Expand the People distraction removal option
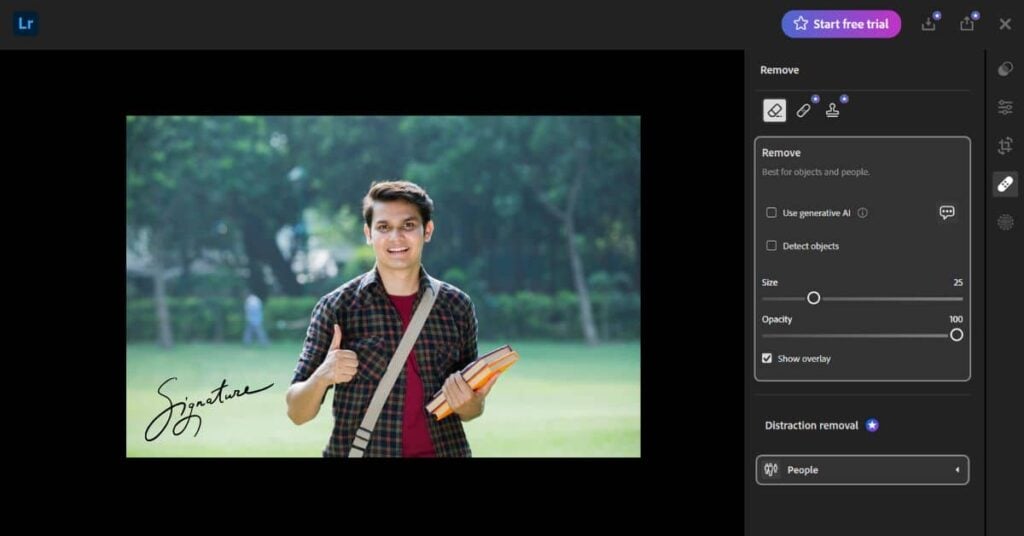Screen dimensions: 1024x536 862,470
